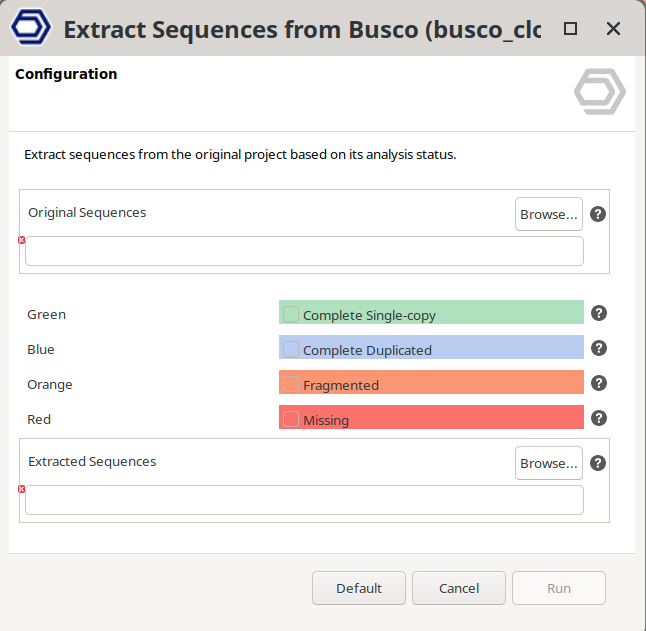Click help icon beside Extracted Sequences
The width and height of the screenshot is (646, 631).
[598, 463]
